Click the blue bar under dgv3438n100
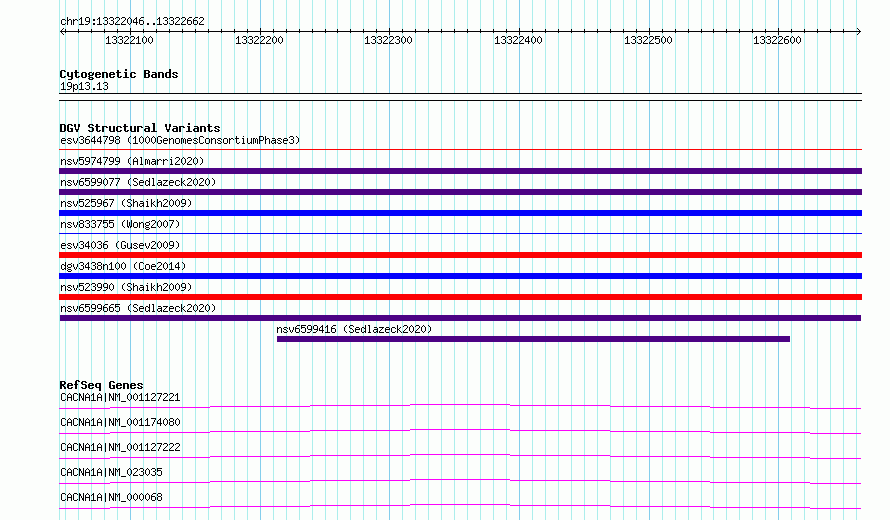 (460, 276)
